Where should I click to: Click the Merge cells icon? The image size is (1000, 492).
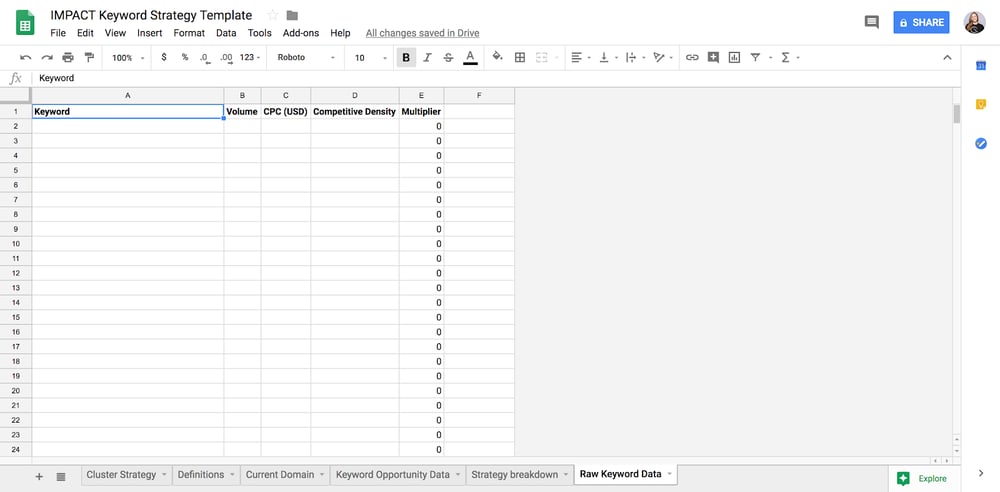541,57
